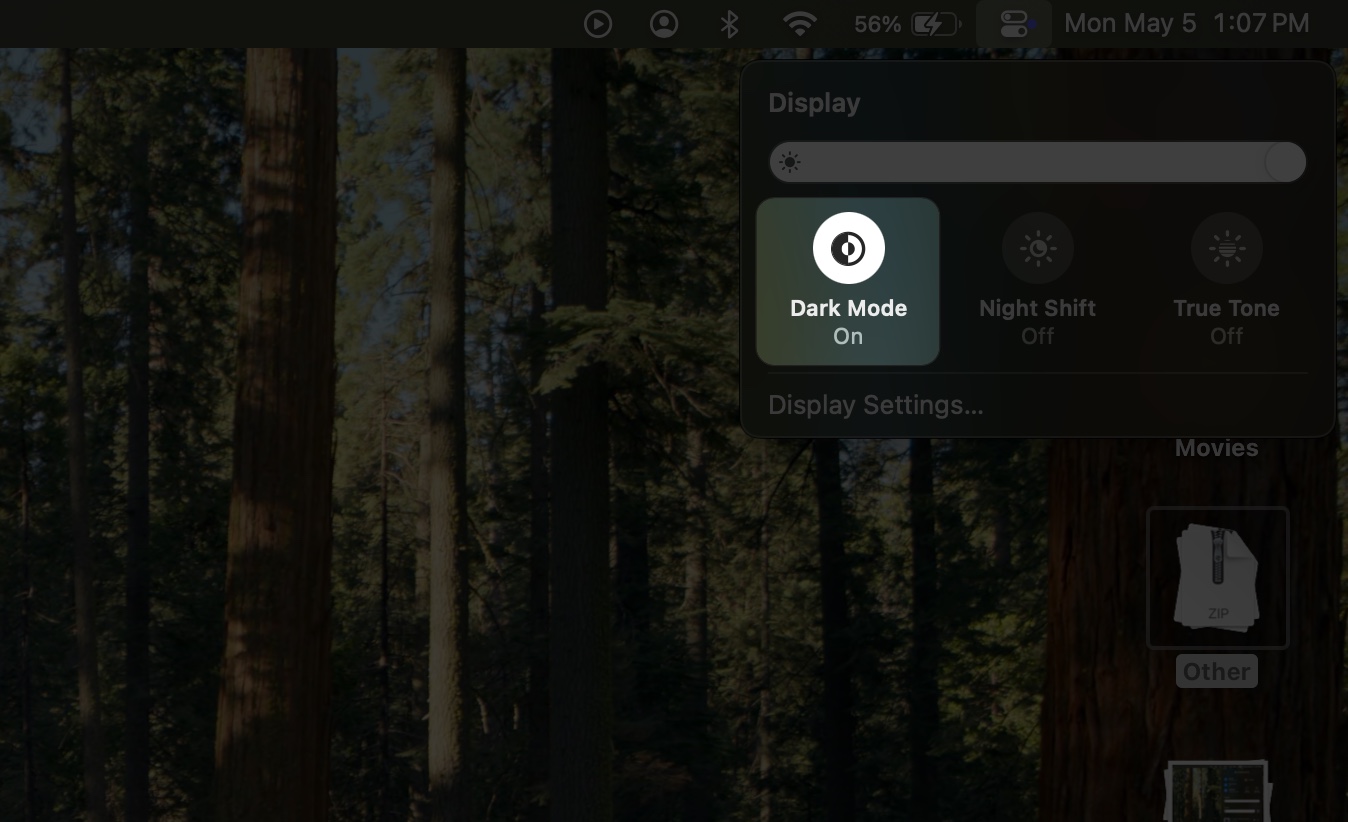
Task: Open Display Settings
Action: 875,405
